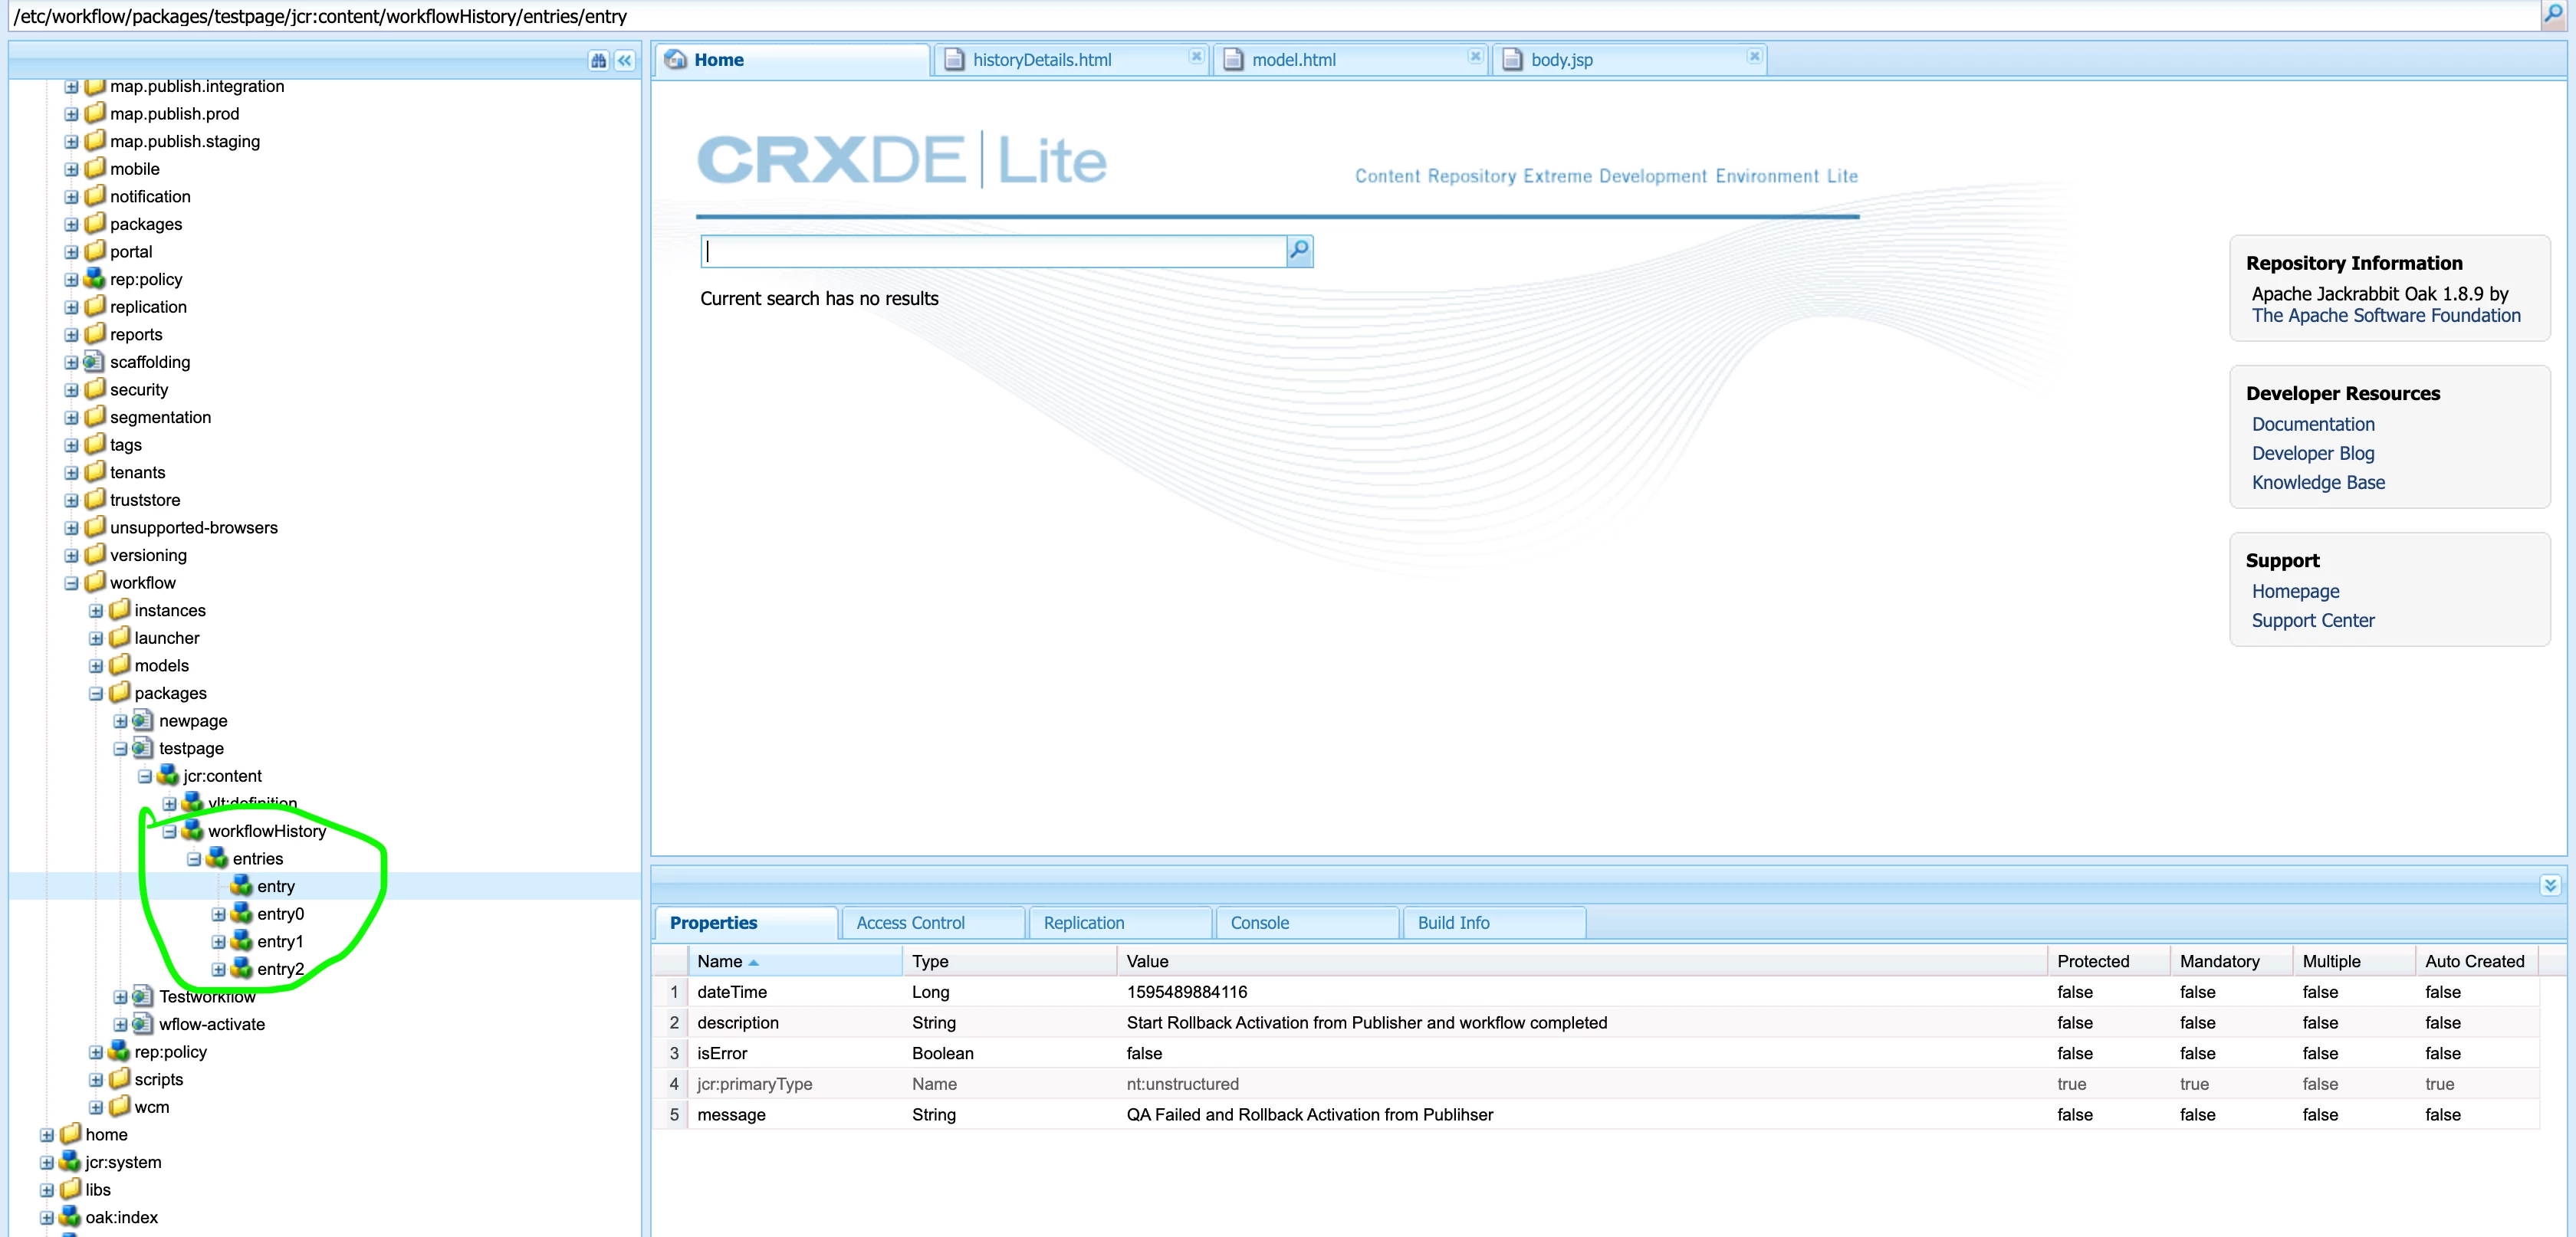
Task: Click the rep:policy node icon under etc
Action: (95, 279)
